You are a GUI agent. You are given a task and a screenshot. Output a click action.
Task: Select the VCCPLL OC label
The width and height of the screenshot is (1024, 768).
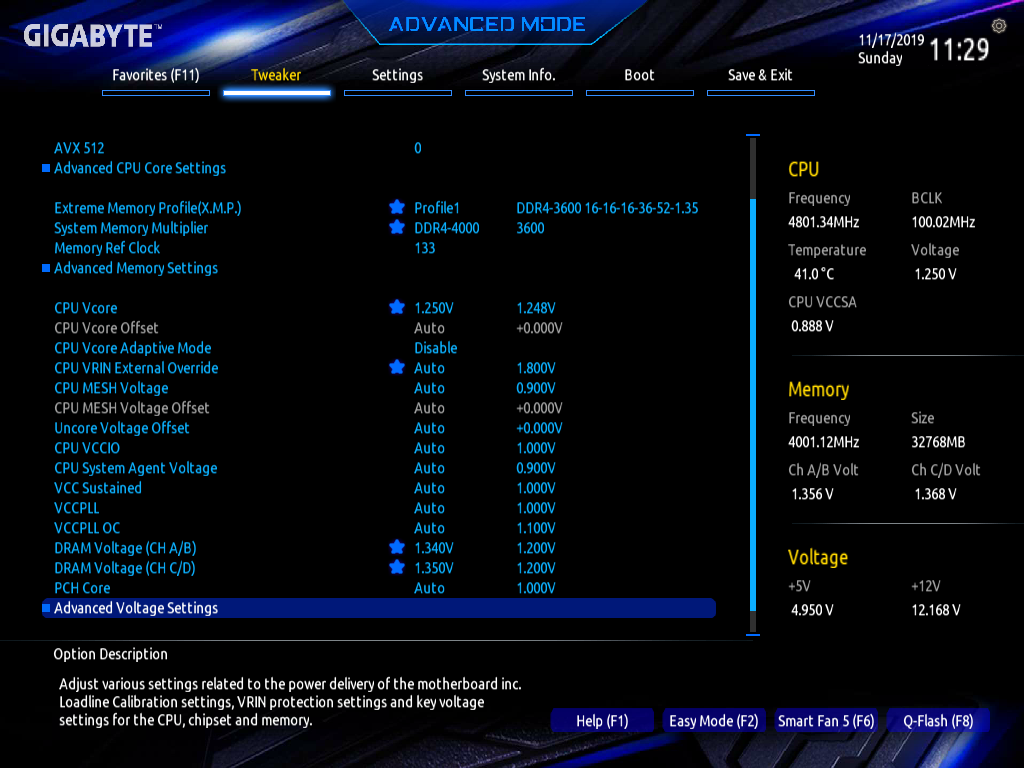87,528
